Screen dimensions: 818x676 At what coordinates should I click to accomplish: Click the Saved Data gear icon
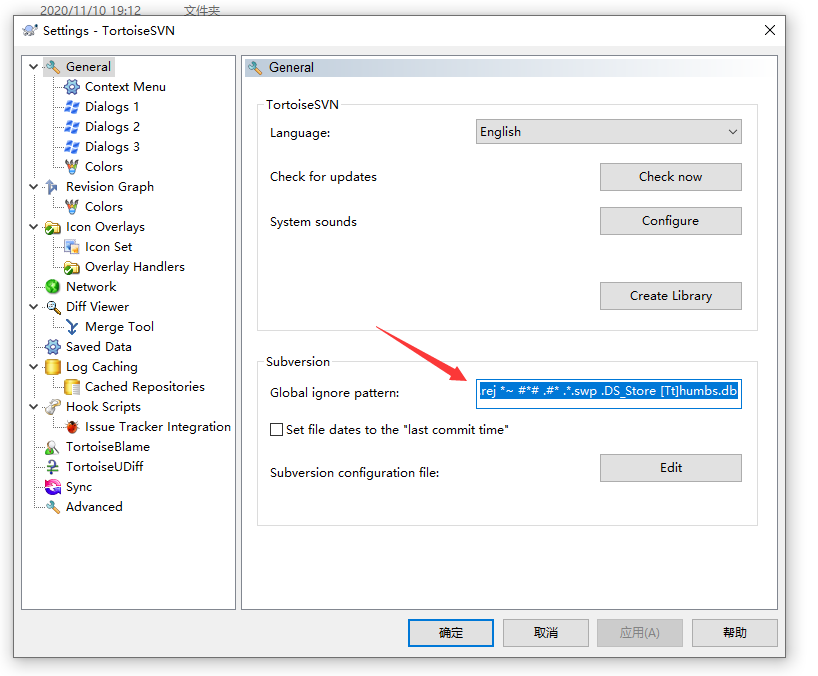52,347
